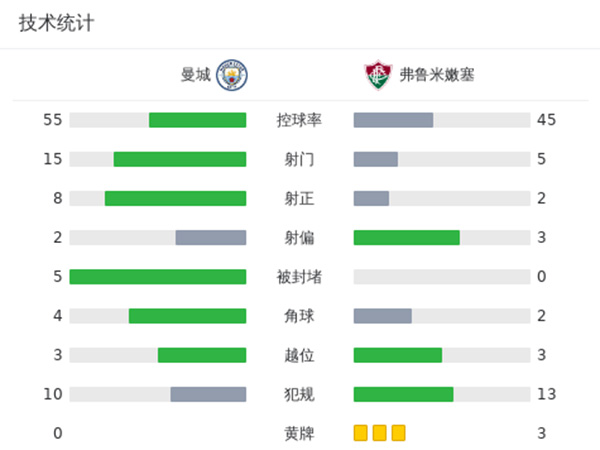
Task: Select the 越位 stat label
Action: click(x=299, y=355)
